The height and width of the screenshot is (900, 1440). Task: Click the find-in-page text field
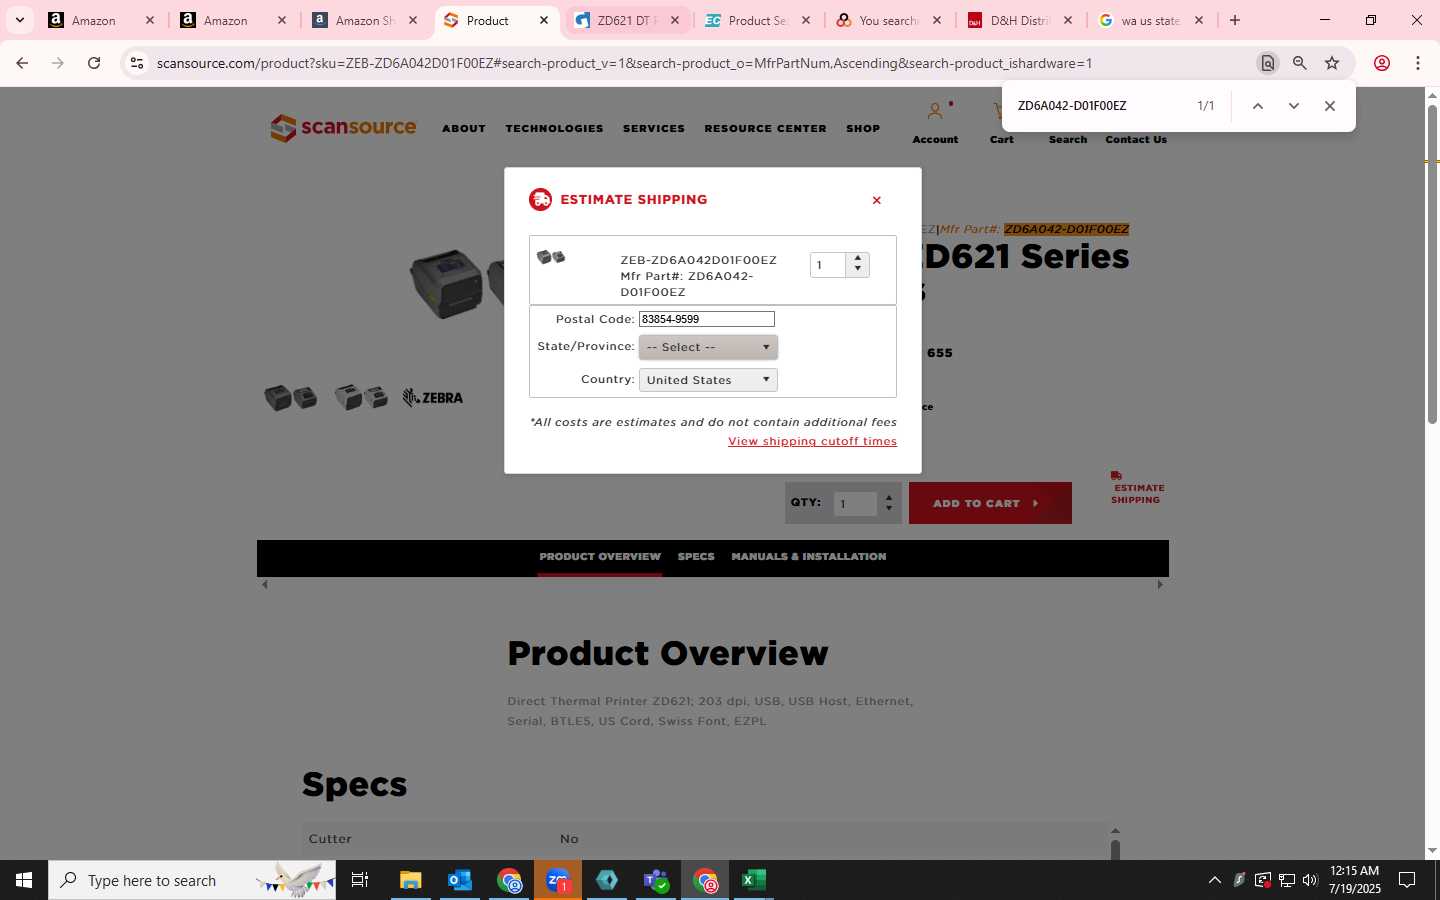(1100, 106)
